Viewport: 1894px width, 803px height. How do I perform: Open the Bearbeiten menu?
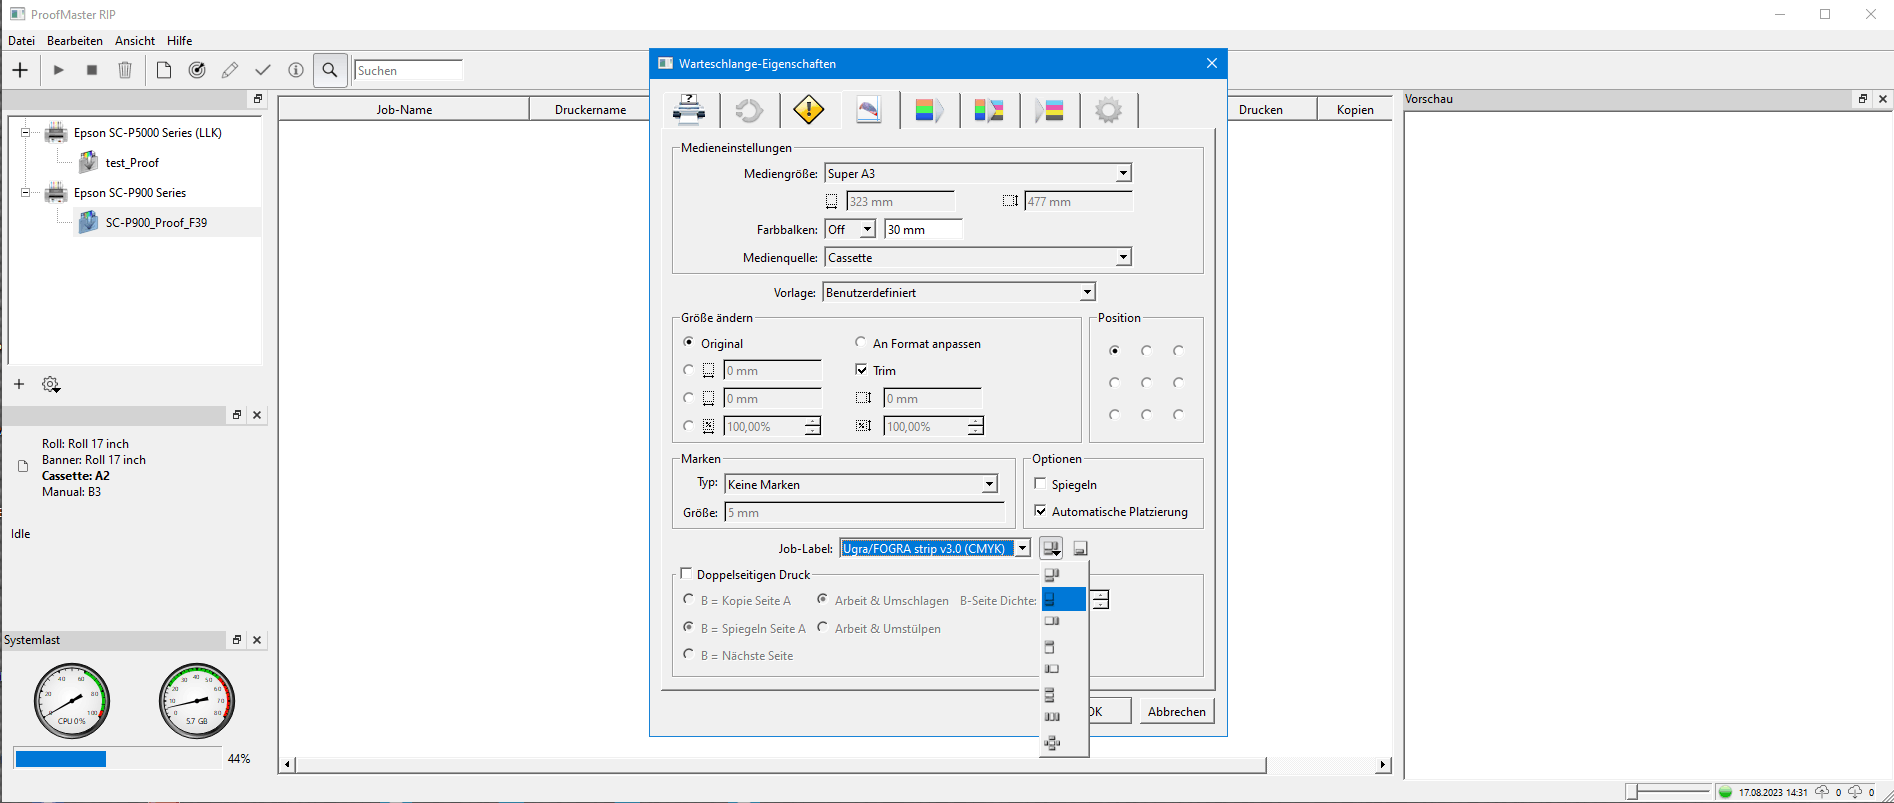pyautogui.click(x=75, y=41)
